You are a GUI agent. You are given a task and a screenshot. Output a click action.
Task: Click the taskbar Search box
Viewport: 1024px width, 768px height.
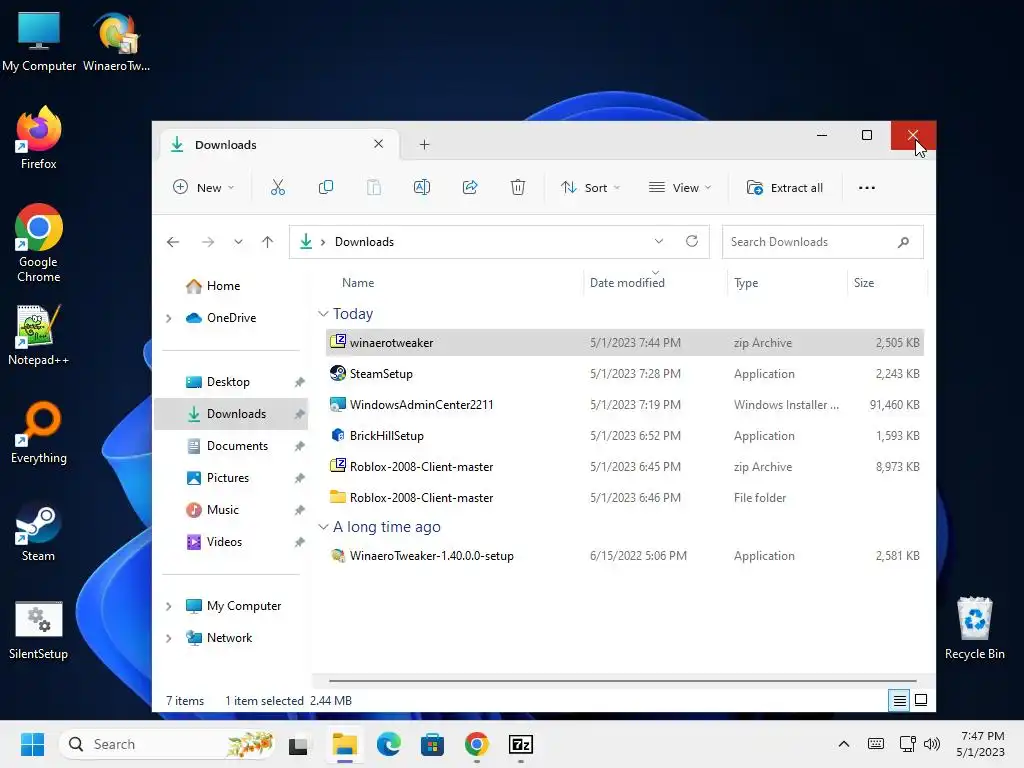[167, 744]
